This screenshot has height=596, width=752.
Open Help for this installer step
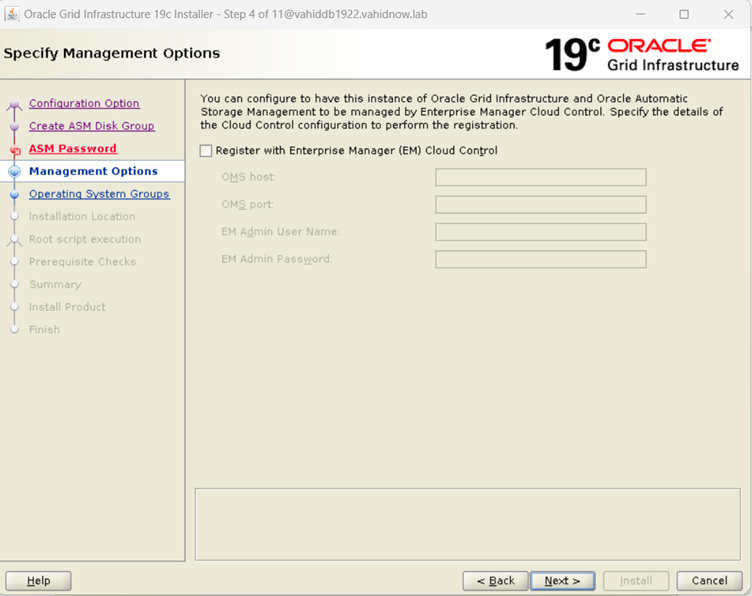coord(38,581)
